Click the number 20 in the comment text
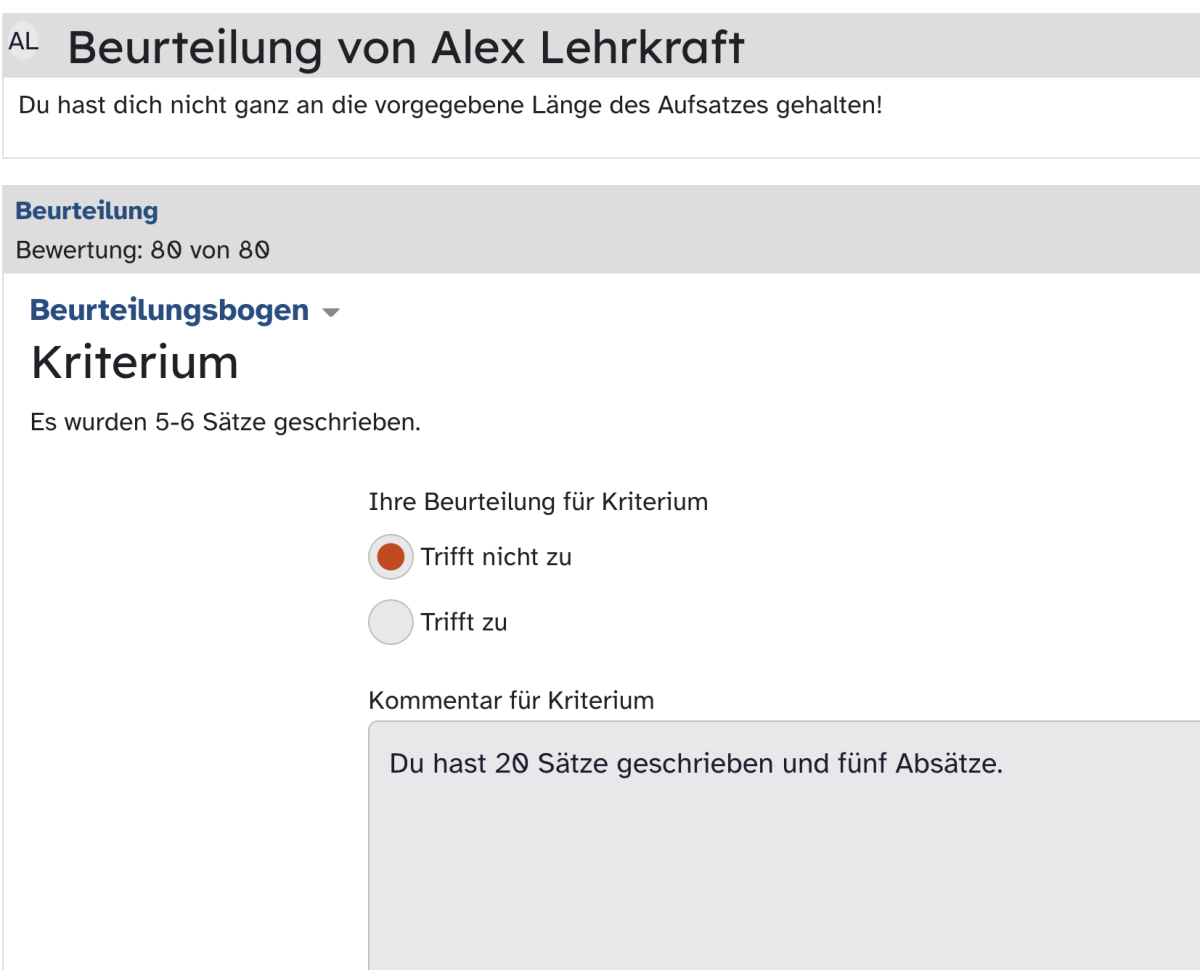The image size is (1200, 970). pos(511,765)
